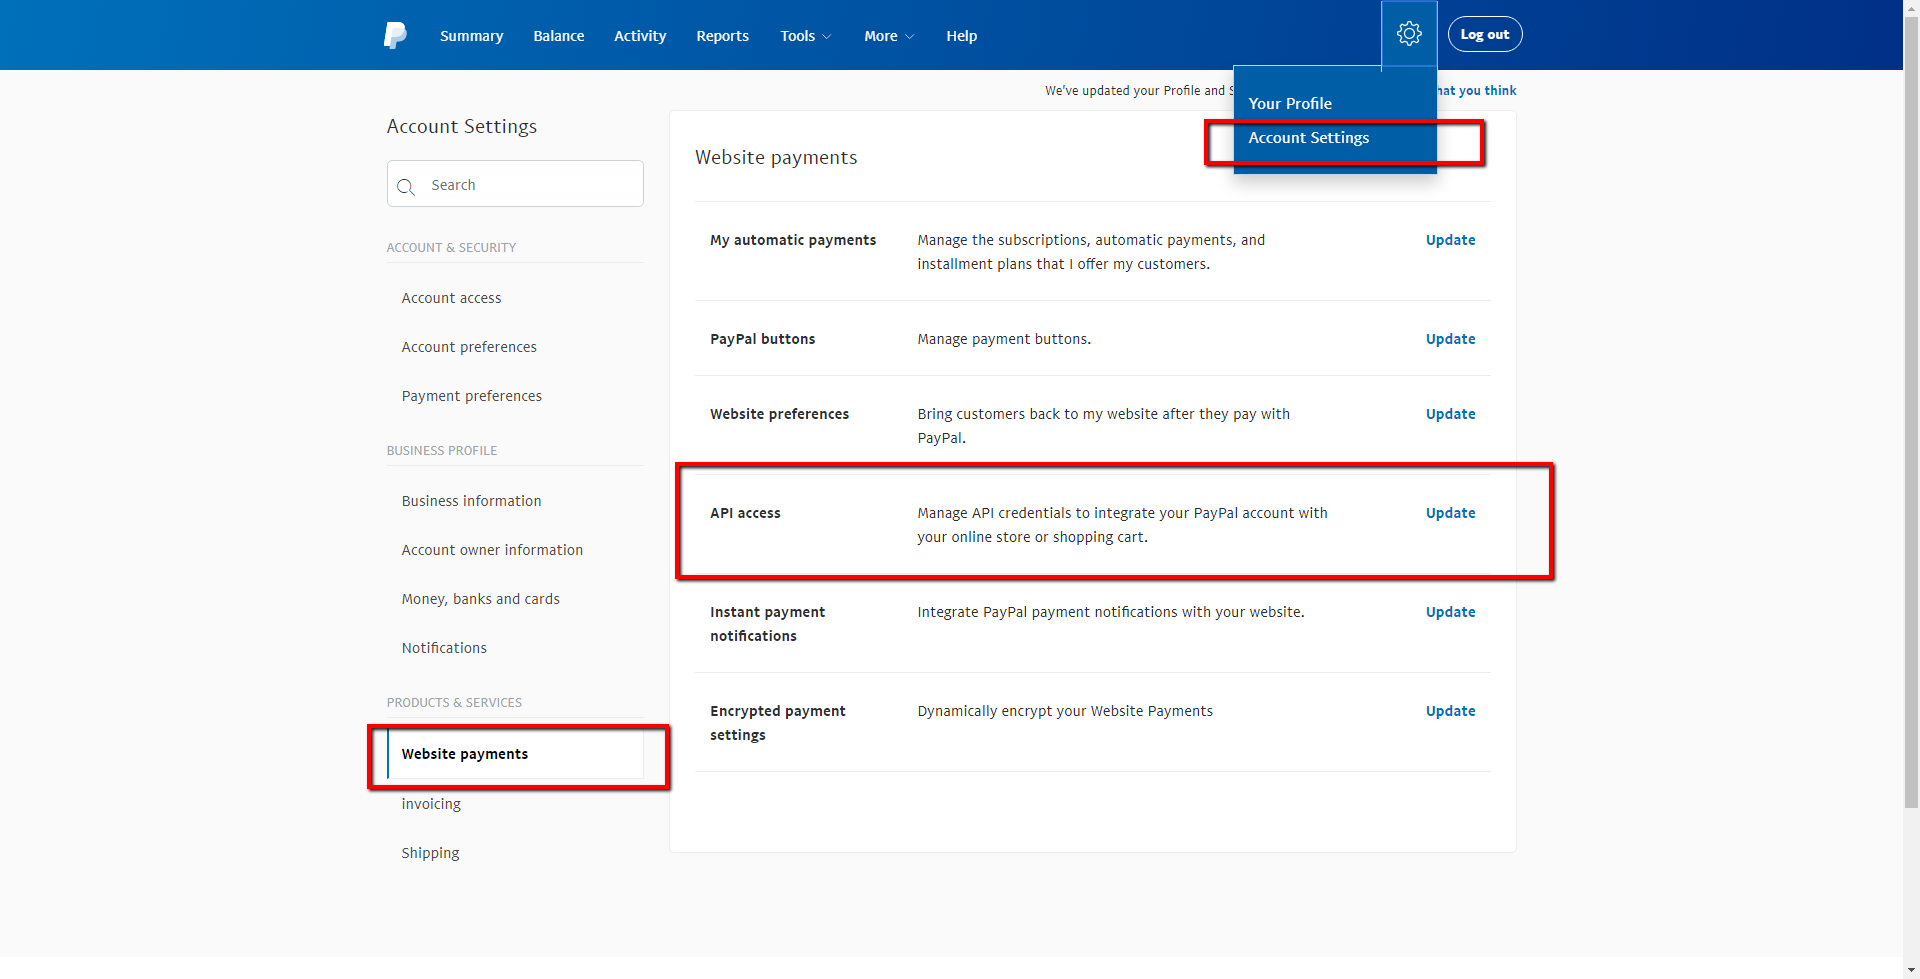Update Encrypted payment settings
The width and height of the screenshot is (1920, 979).
(x=1450, y=711)
